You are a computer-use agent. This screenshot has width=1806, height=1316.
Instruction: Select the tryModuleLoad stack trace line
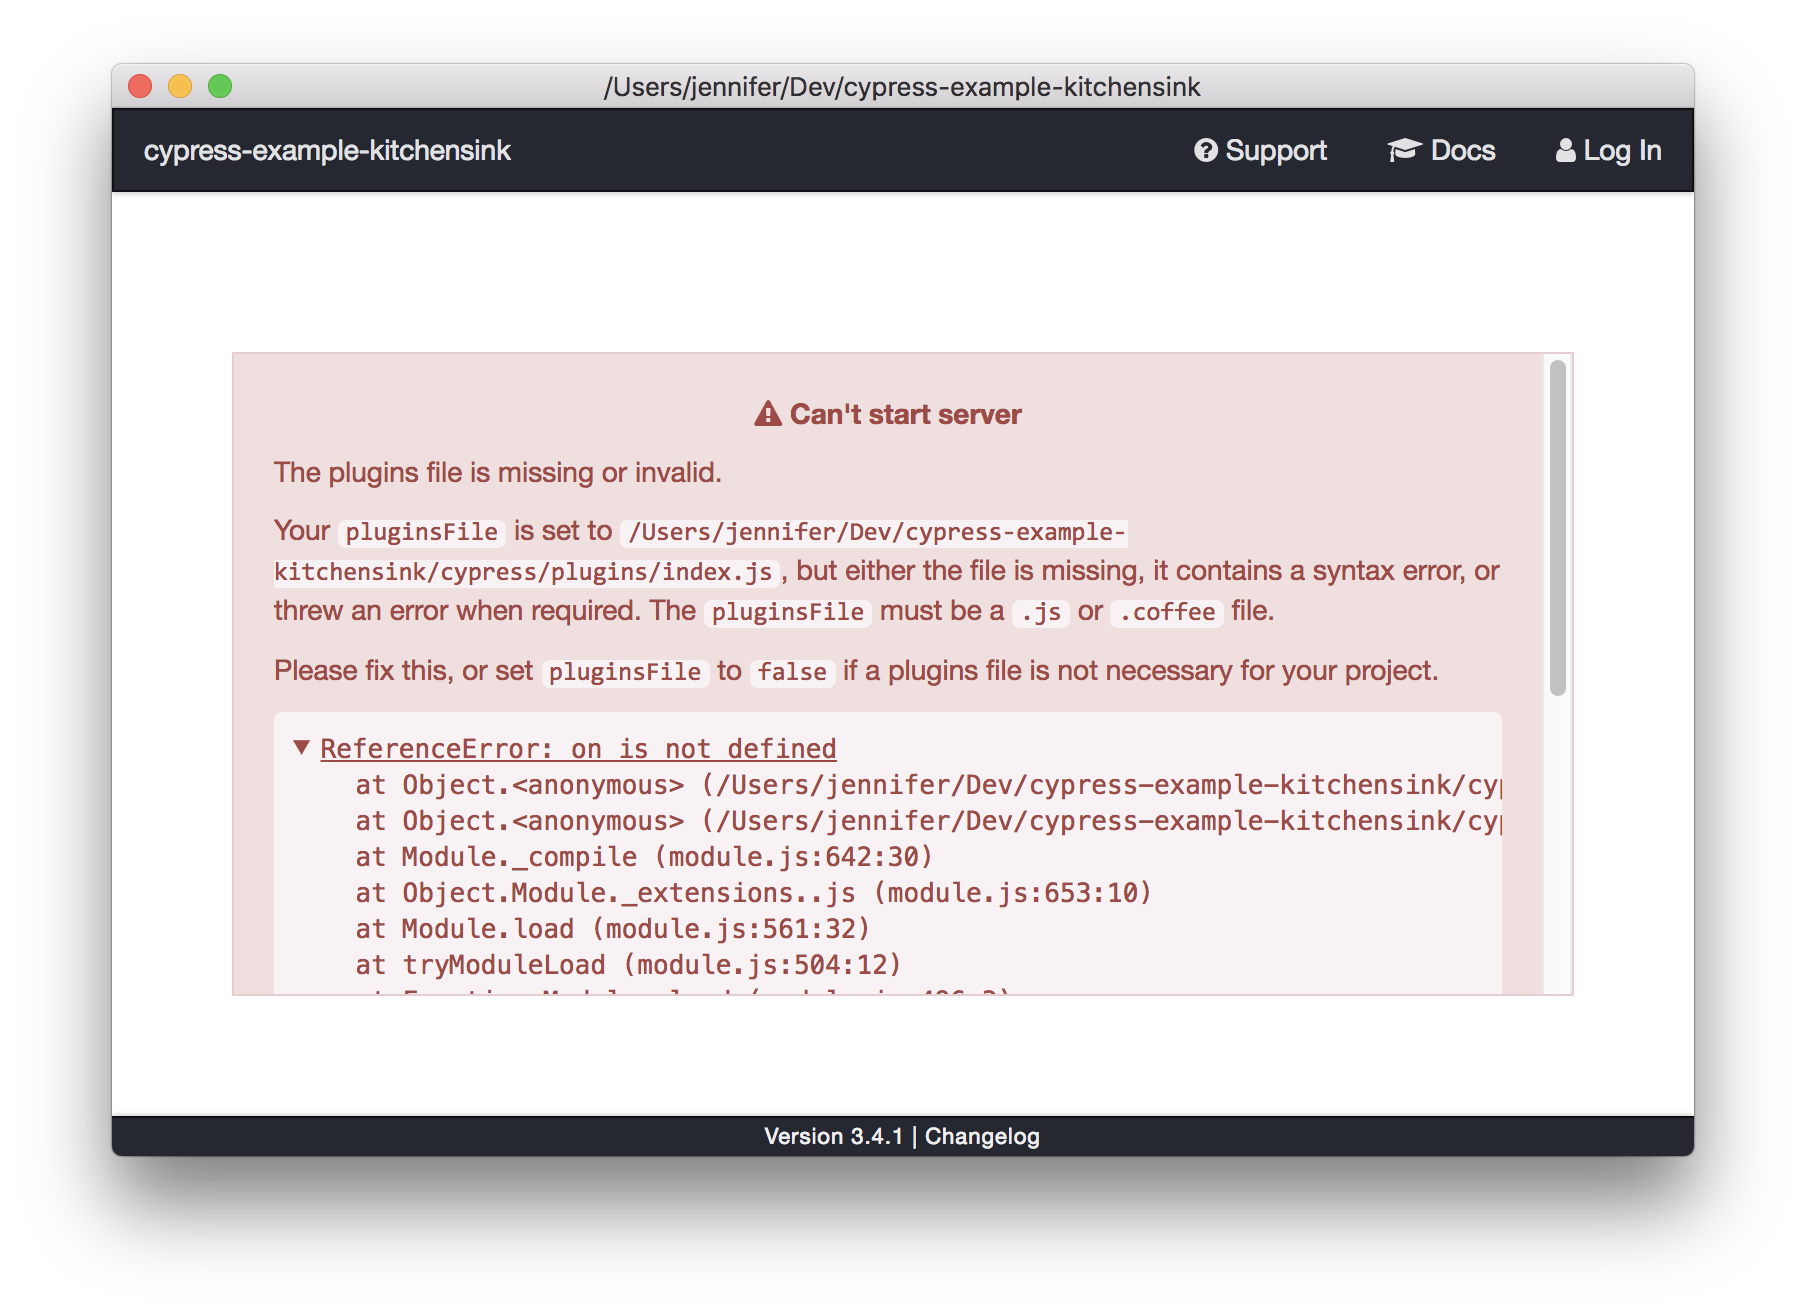coord(629,965)
